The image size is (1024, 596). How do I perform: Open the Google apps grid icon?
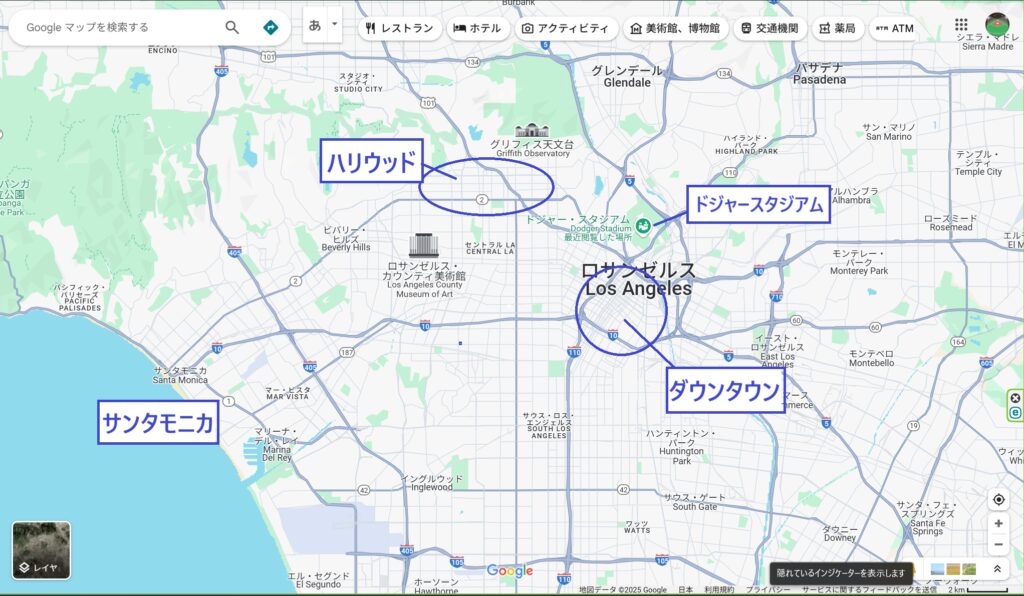tap(961, 25)
